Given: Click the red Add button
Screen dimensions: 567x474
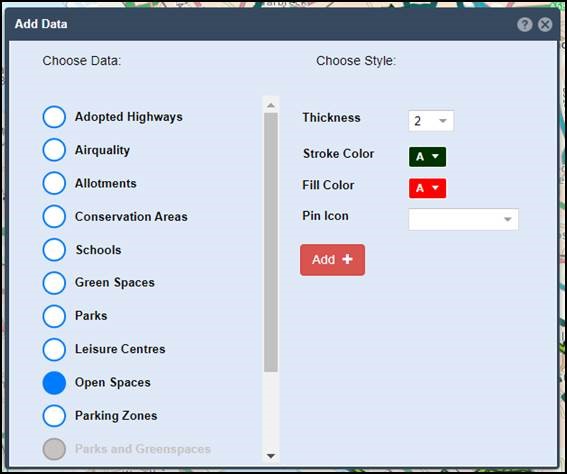Looking at the screenshot, I should click(332, 260).
